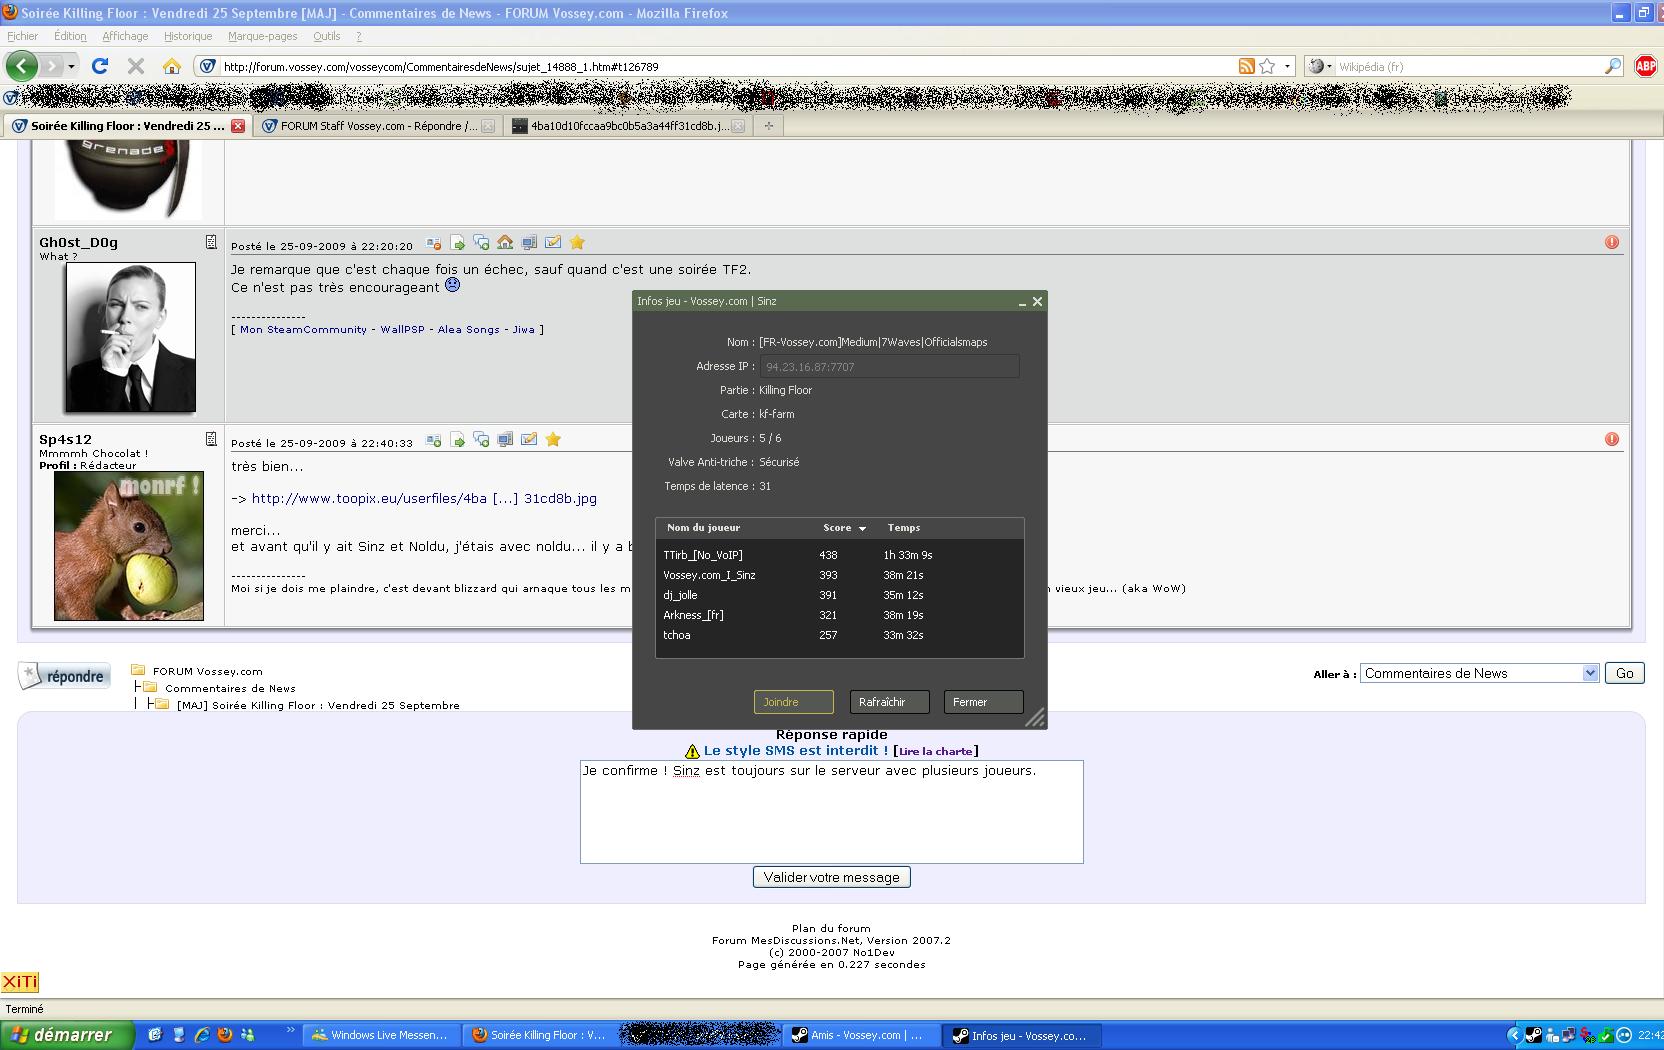The height and width of the screenshot is (1050, 1664).
Task: Open the toopix.eu image link in Sp4s12's post
Action: pos(424,498)
